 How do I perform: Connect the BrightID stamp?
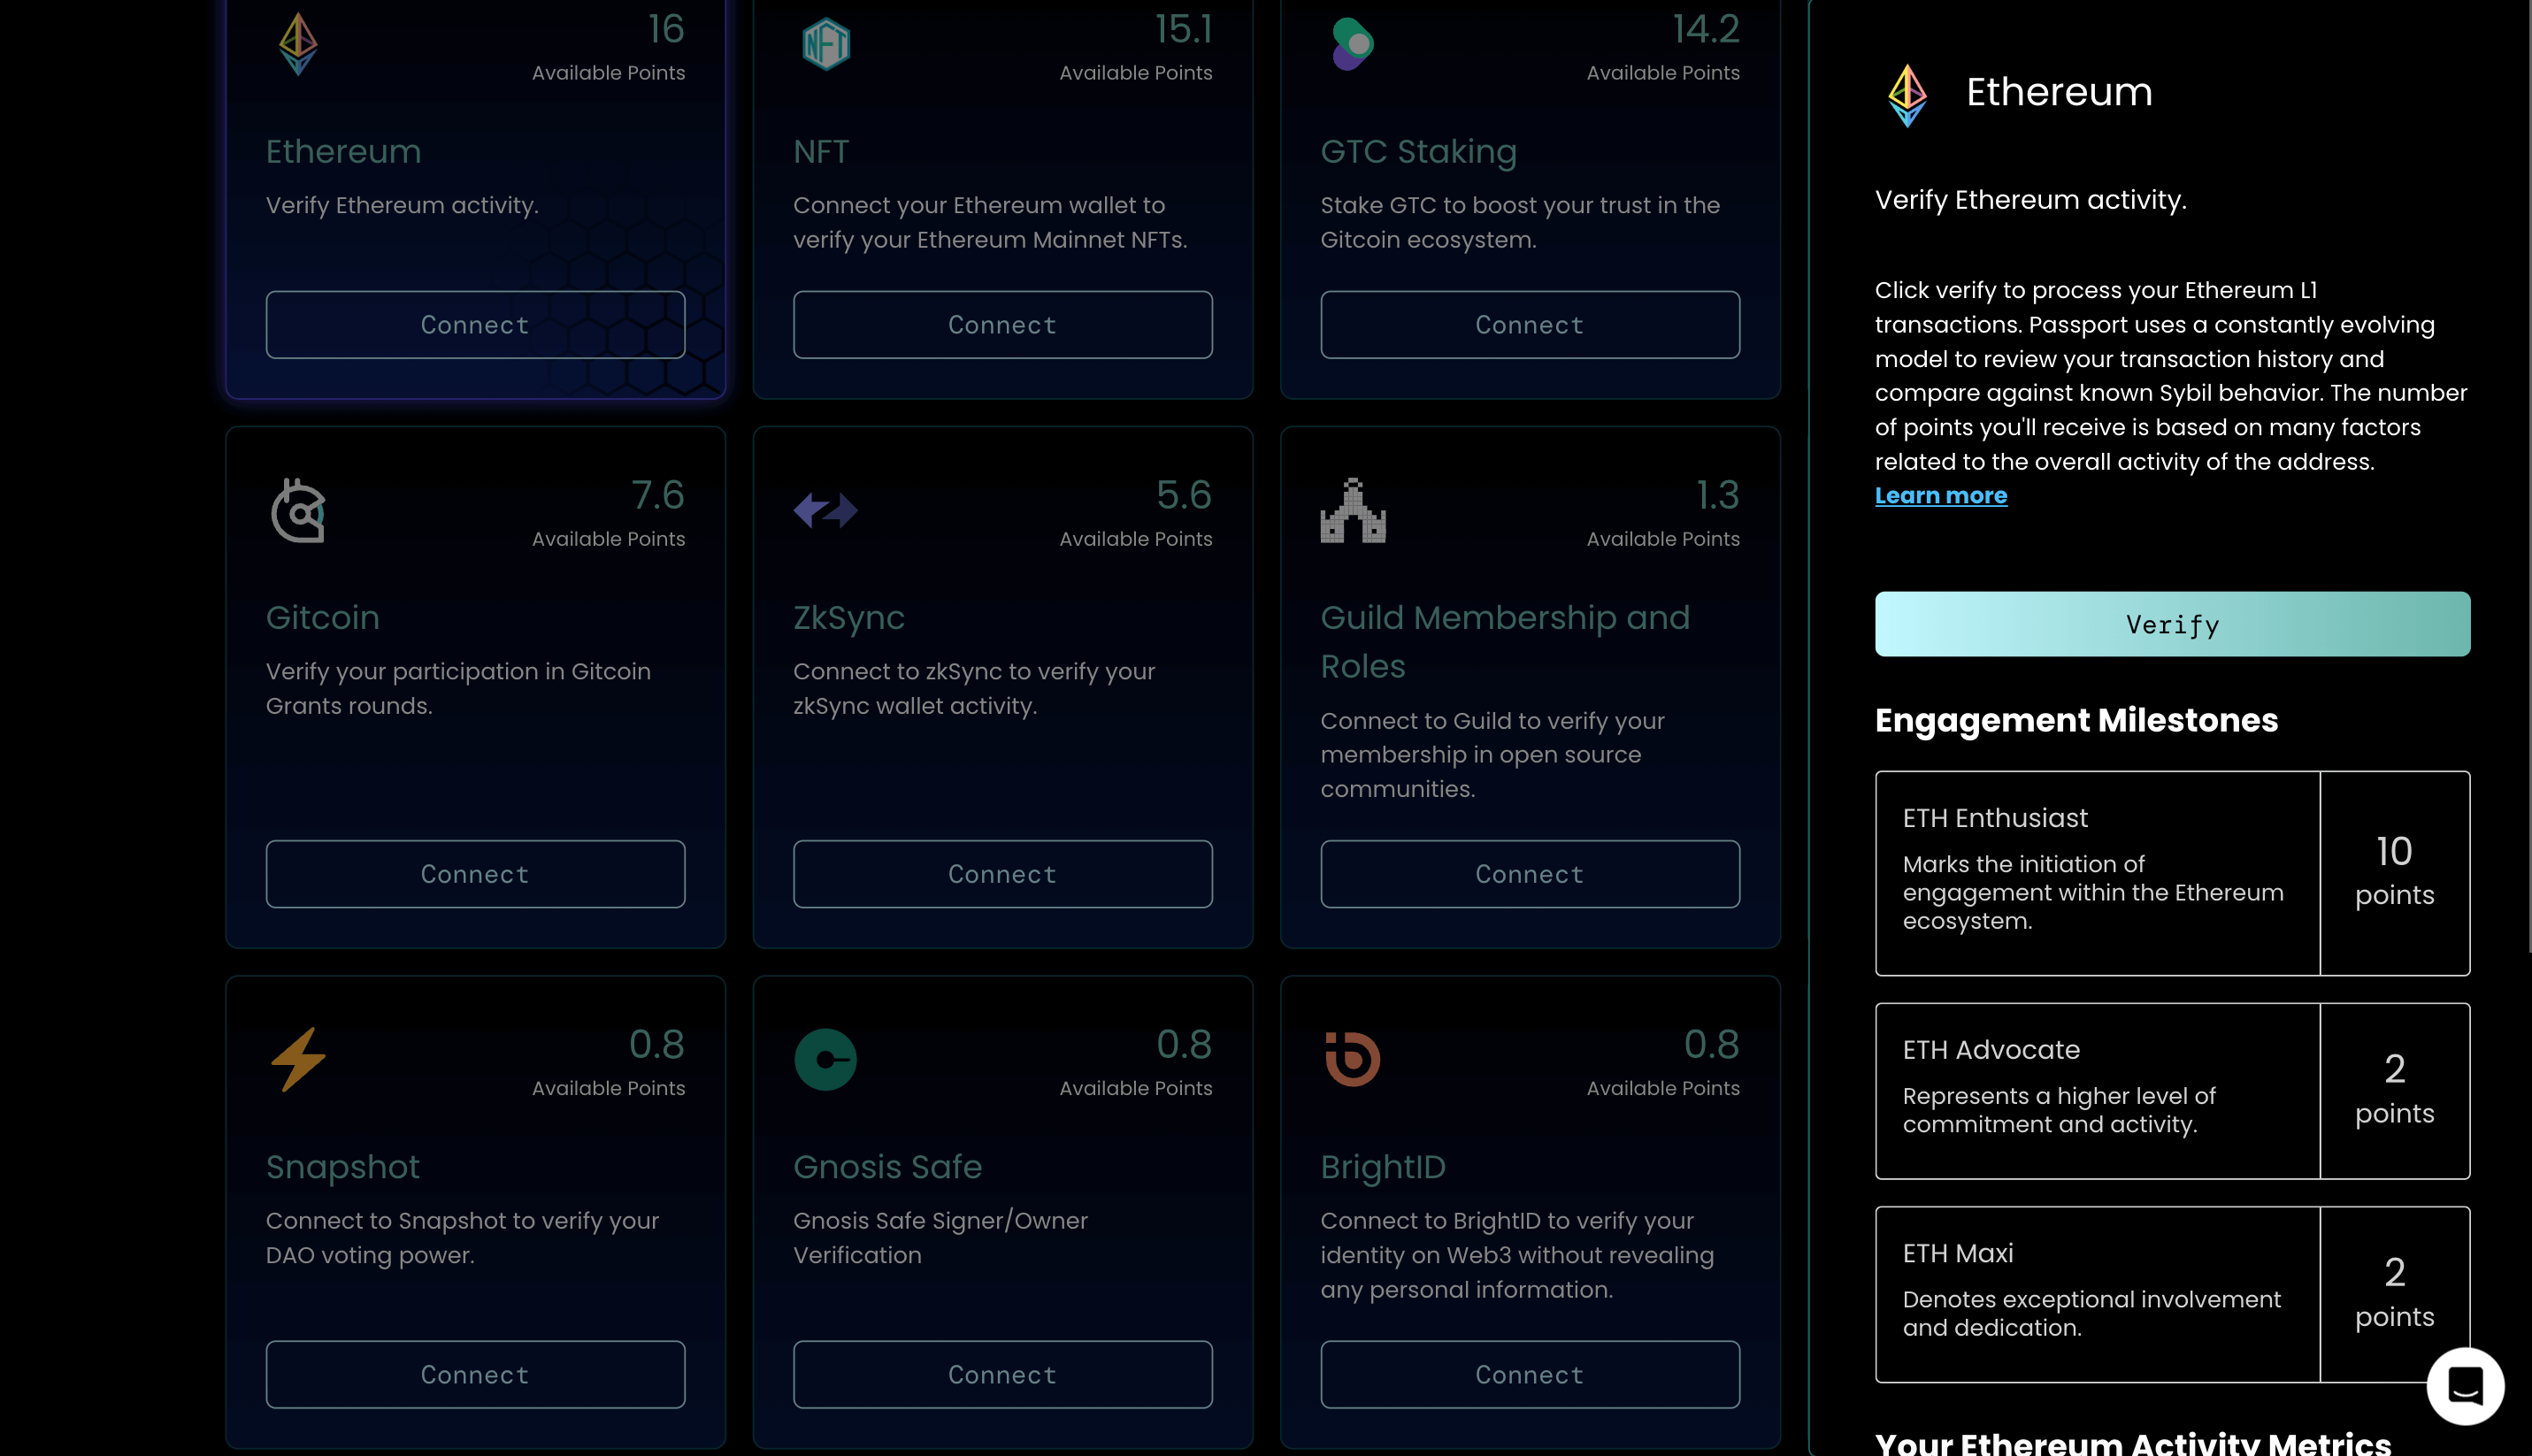[1530, 1375]
